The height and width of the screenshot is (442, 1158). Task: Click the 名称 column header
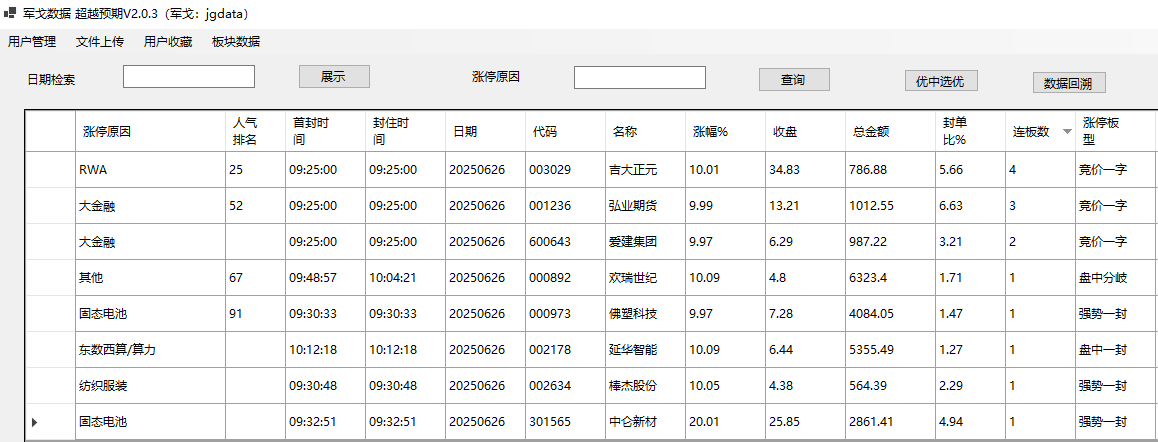coord(645,132)
